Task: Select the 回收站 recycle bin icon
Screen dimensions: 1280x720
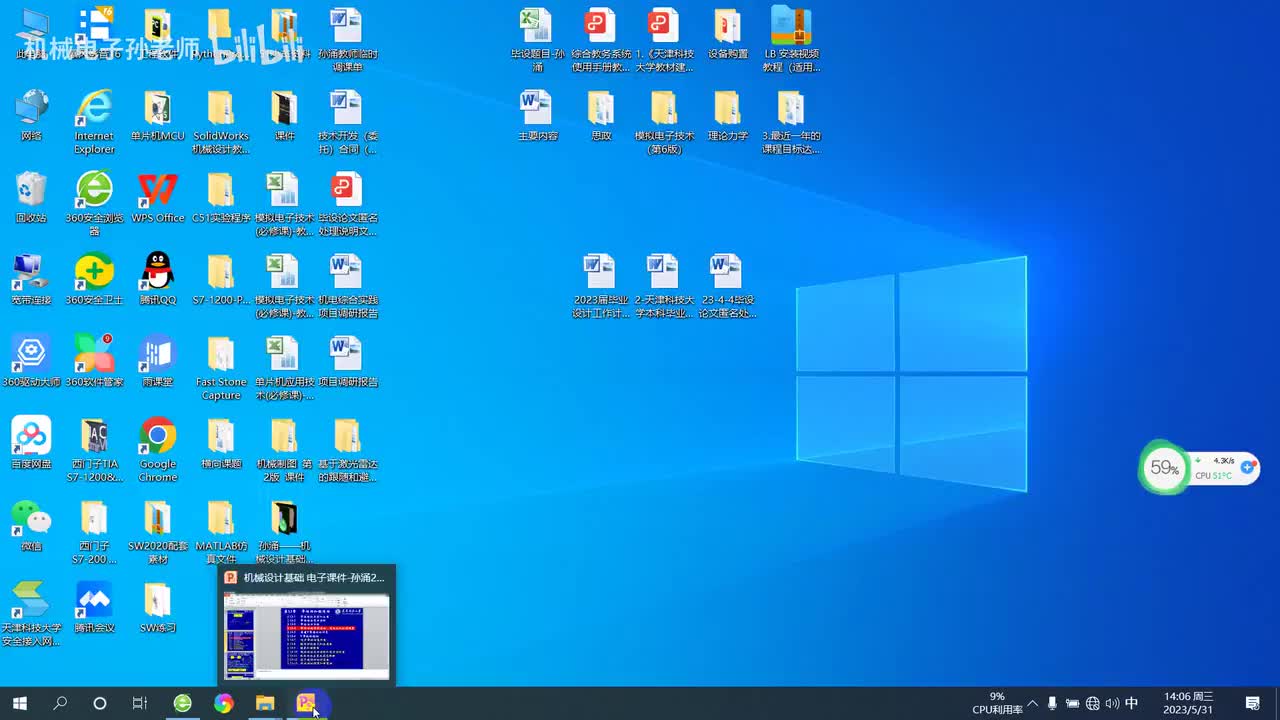Action: coord(31,198)
